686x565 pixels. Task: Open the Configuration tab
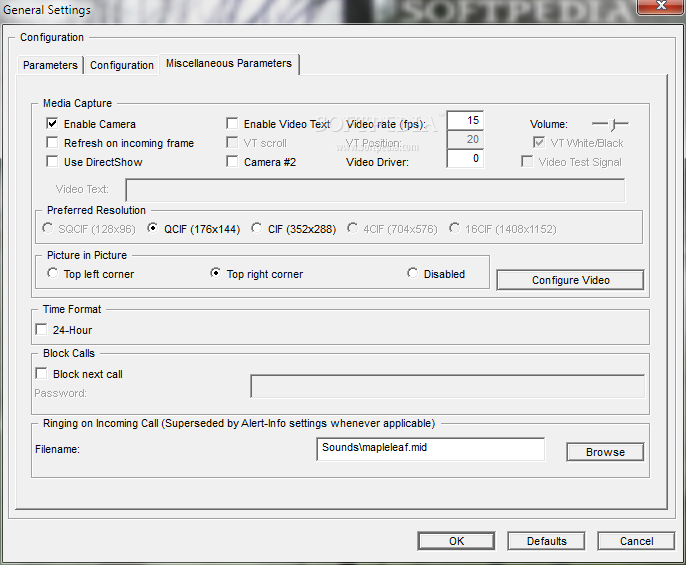(x=122, y=65)
